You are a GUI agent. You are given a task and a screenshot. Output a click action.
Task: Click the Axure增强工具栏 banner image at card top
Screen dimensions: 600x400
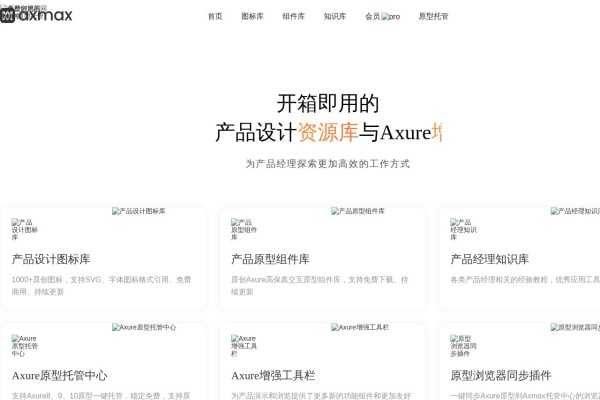pos(360,327)
